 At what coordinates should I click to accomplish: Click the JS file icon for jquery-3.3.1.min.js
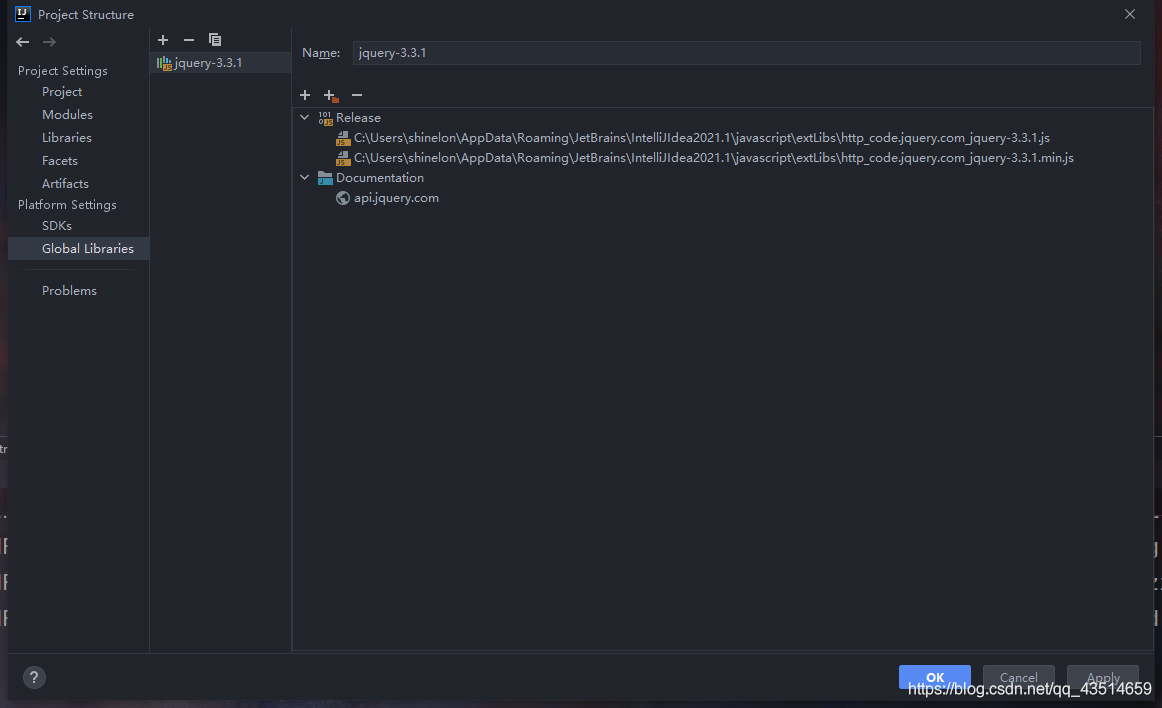pyautogui.click(x=342, y=158)
